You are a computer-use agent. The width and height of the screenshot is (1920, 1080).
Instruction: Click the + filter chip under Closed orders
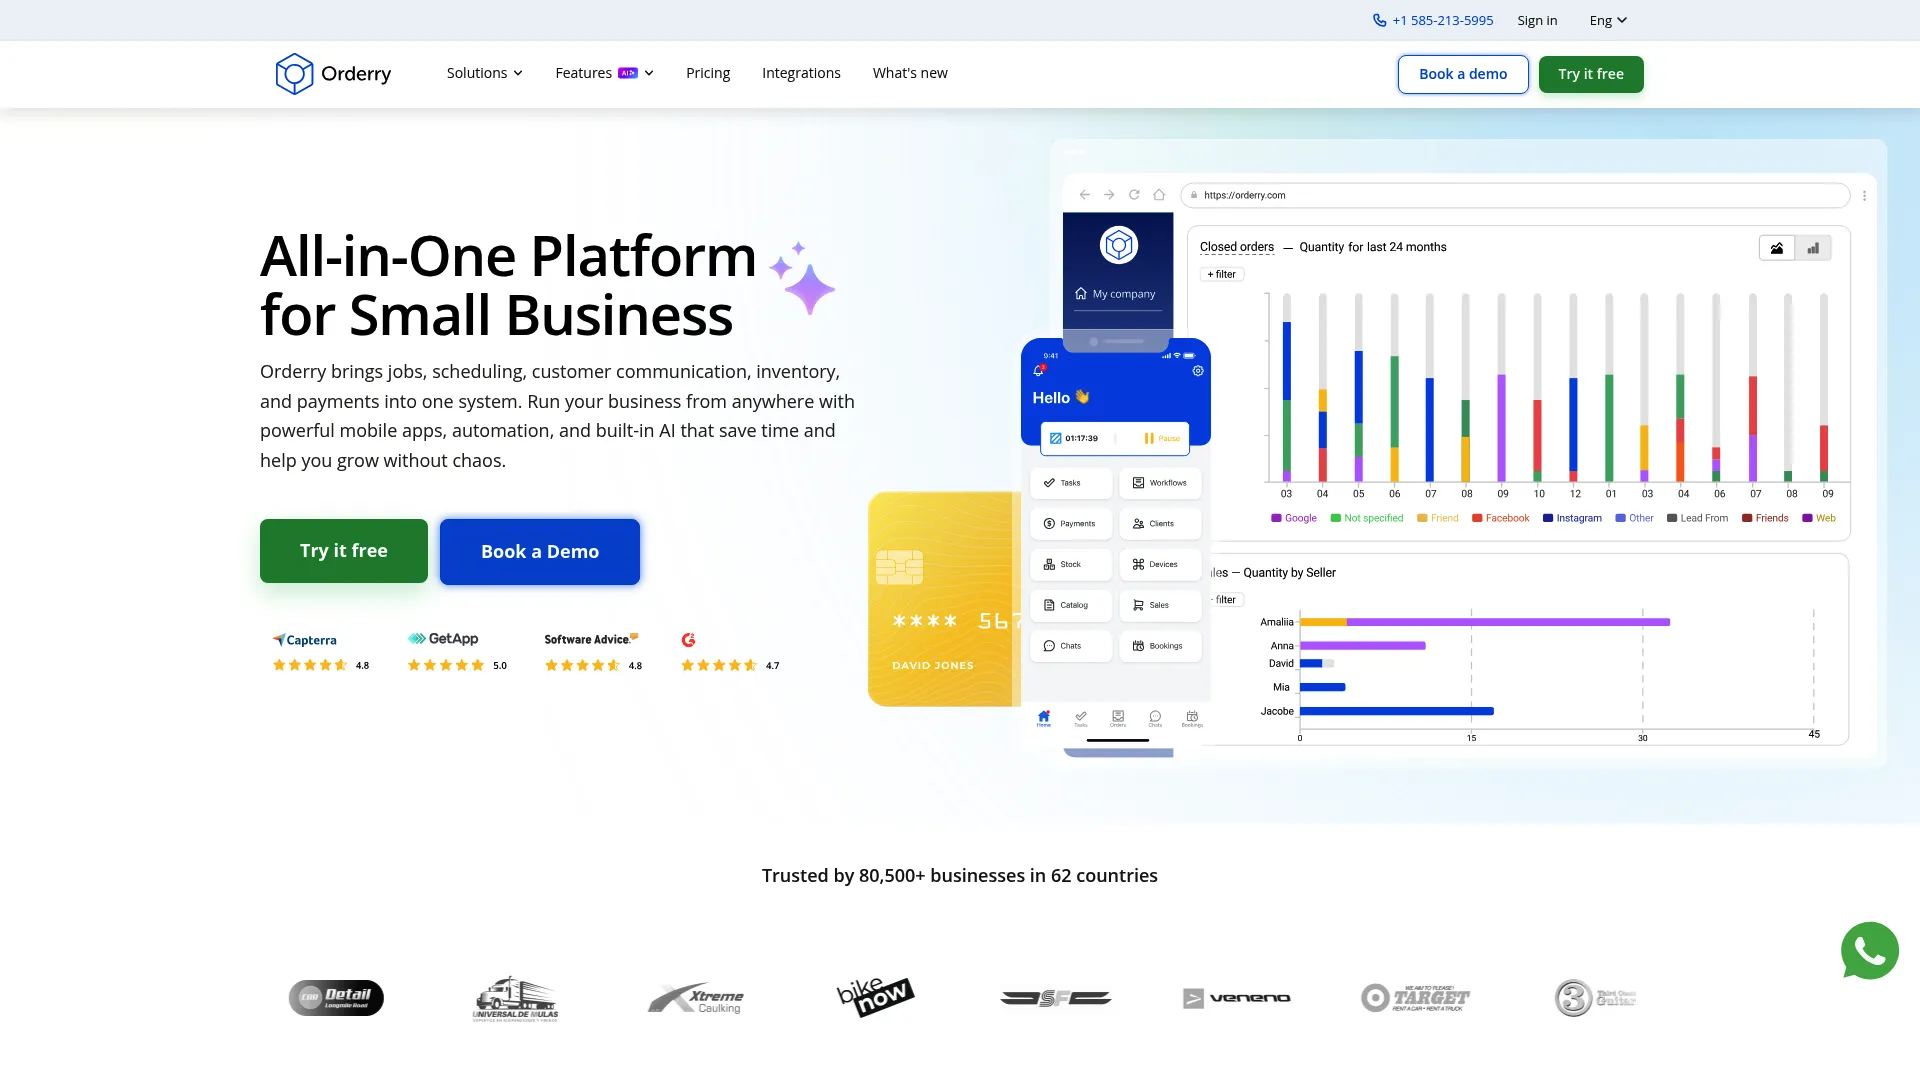click(1222, 274)
